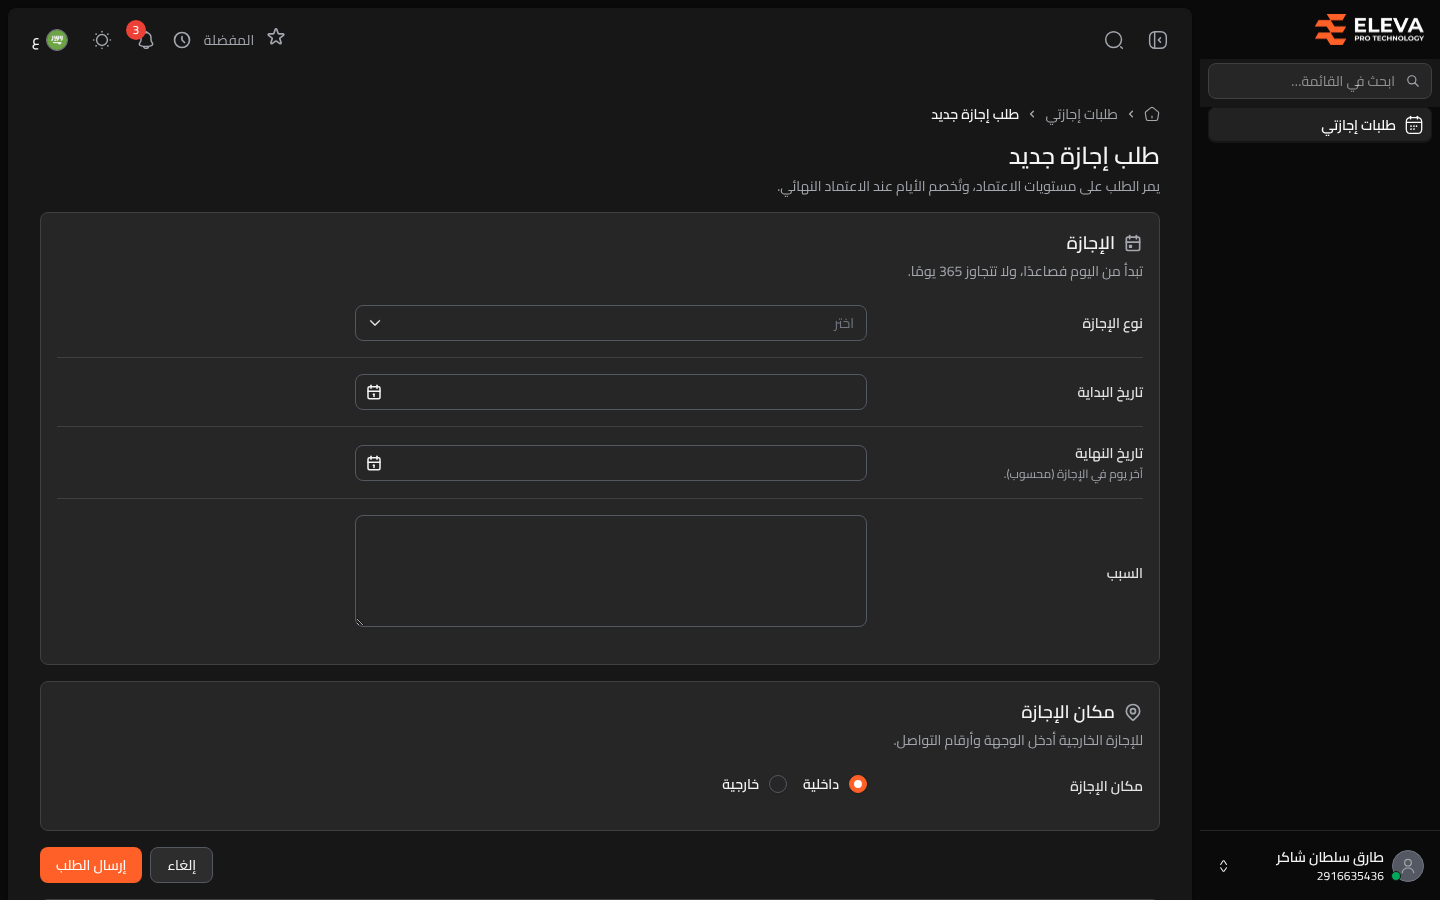This screenshot has height=900, width=1440.
Task: Change language via the flag icon
Action: tap(57, 40)
